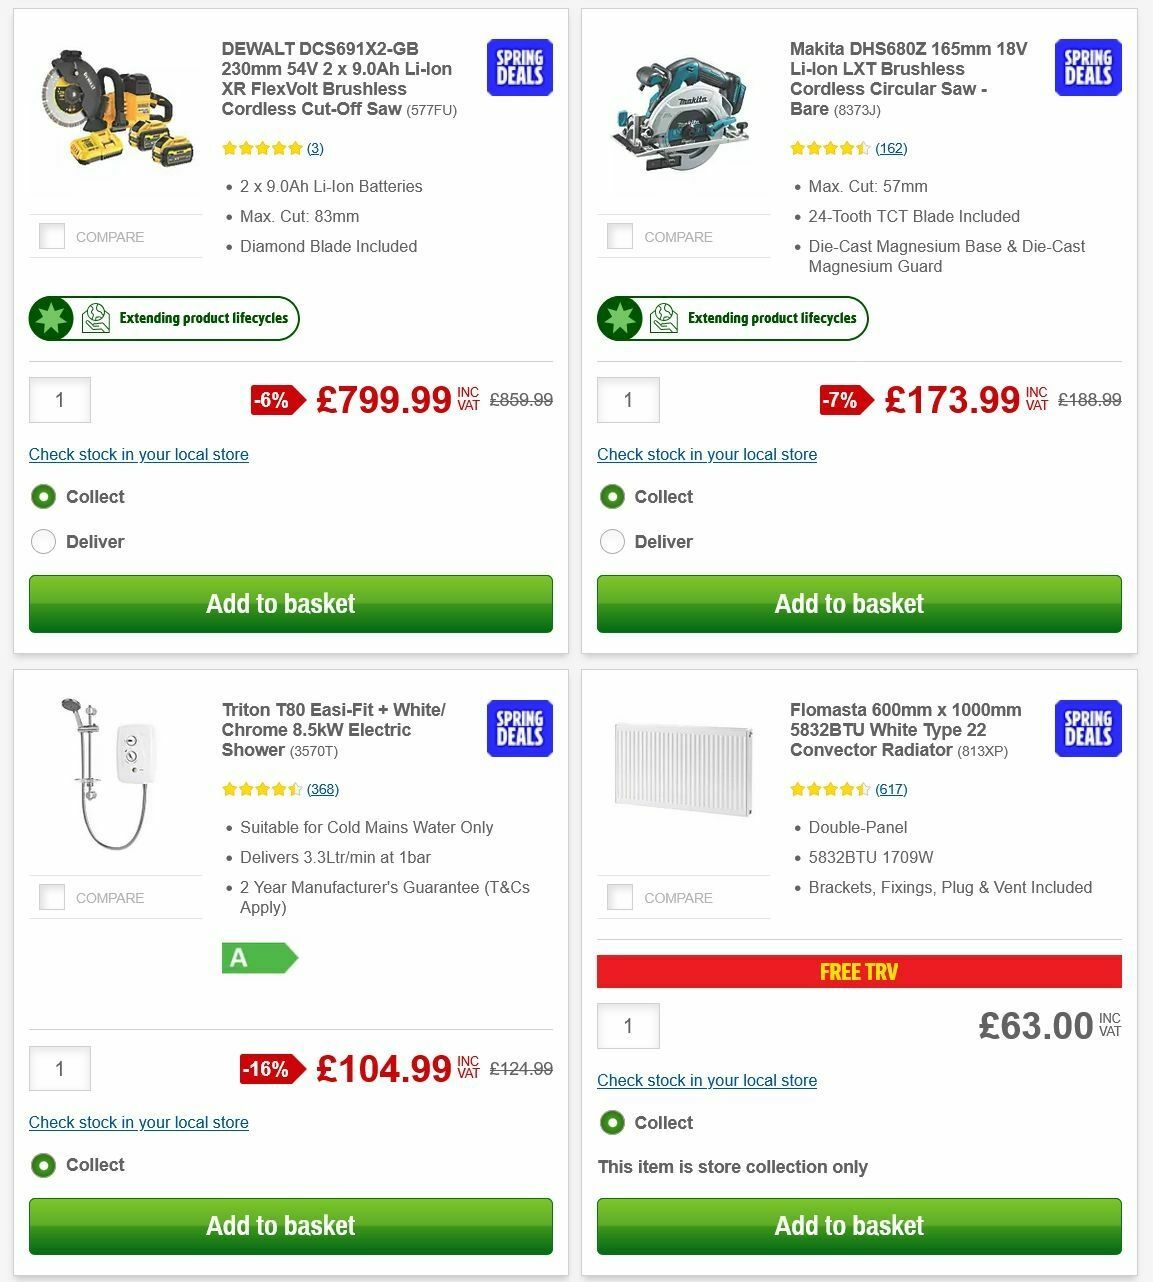Select Collect for the Flomasta radiator
The height and width of the screenshot is (1282, 1153).
click(612, 1123)
